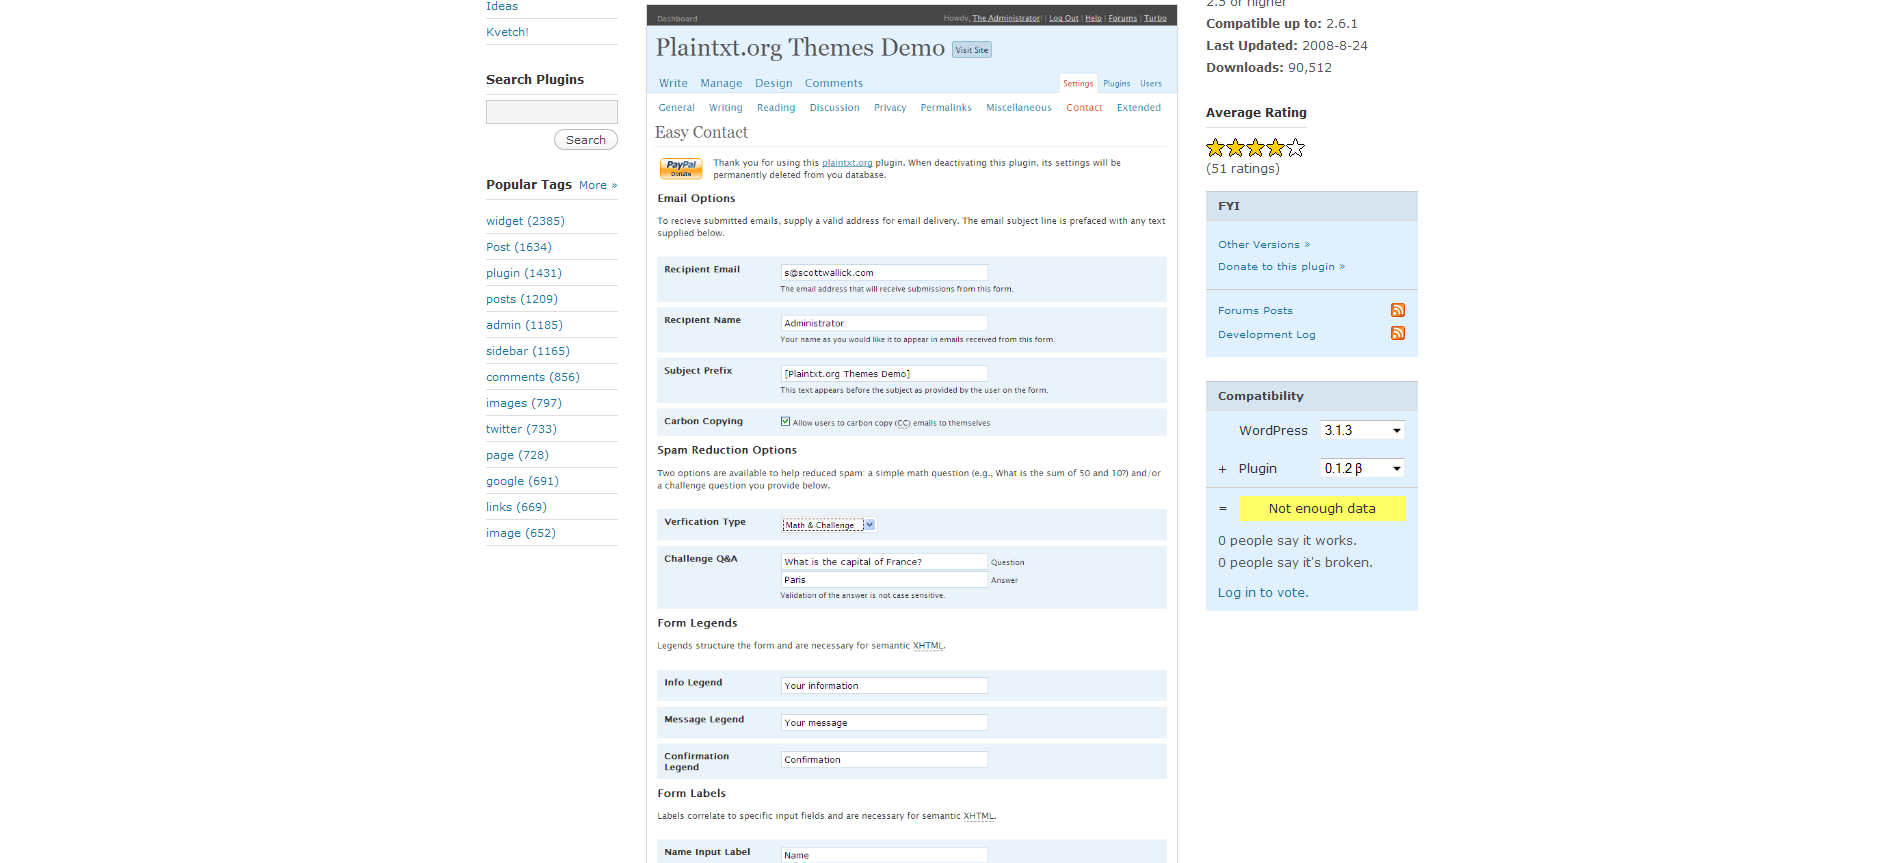Click the Turbo link in header
This screenshot has height=863, width=1903.
(x=1155, y=18)
